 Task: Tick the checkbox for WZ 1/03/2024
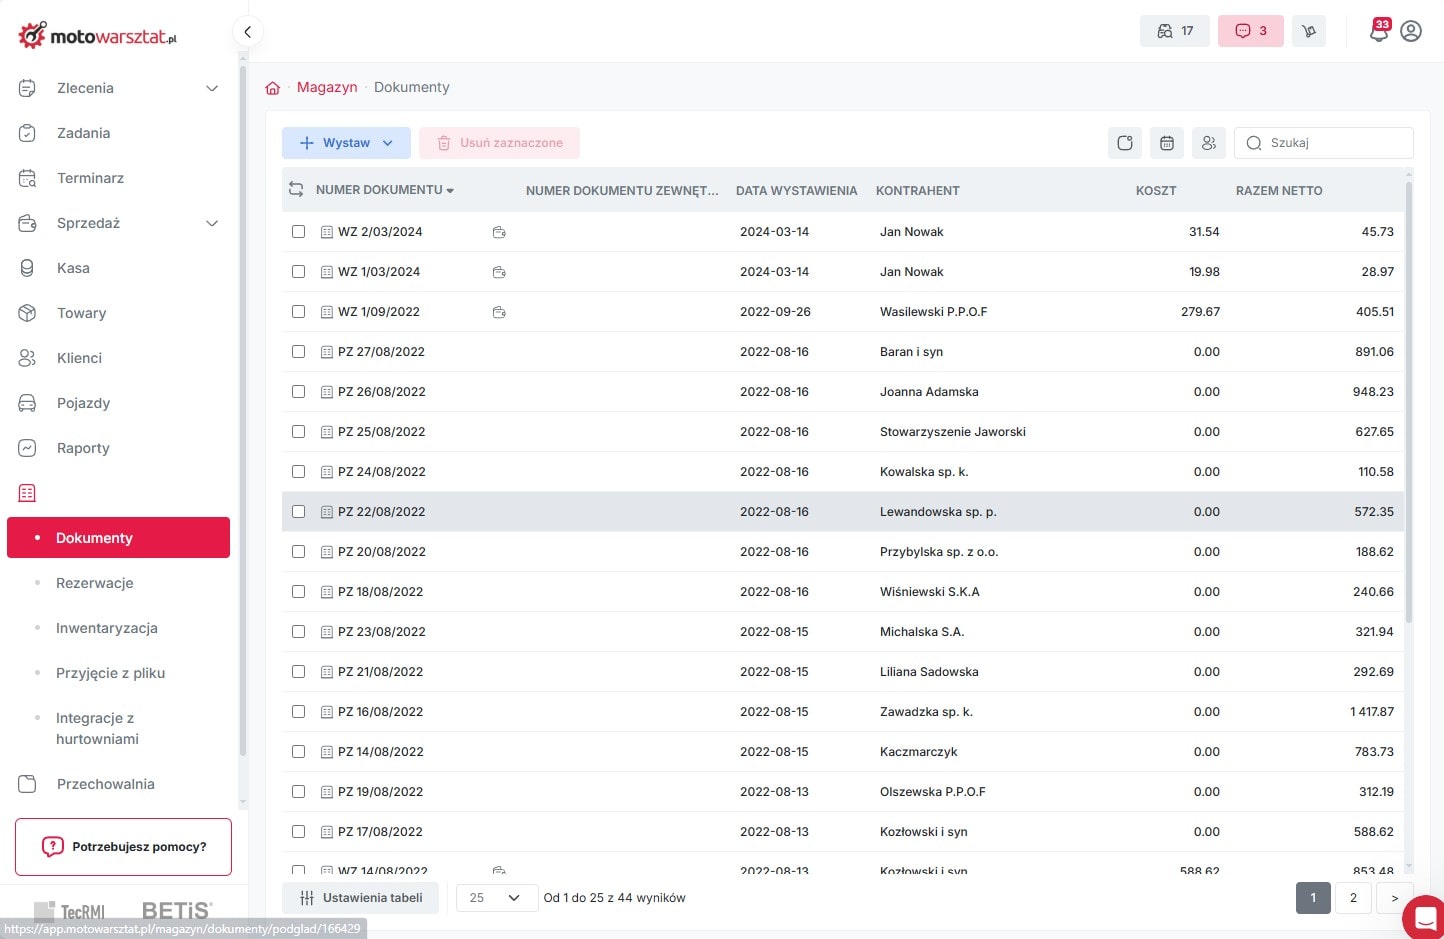tap(298, 271)
